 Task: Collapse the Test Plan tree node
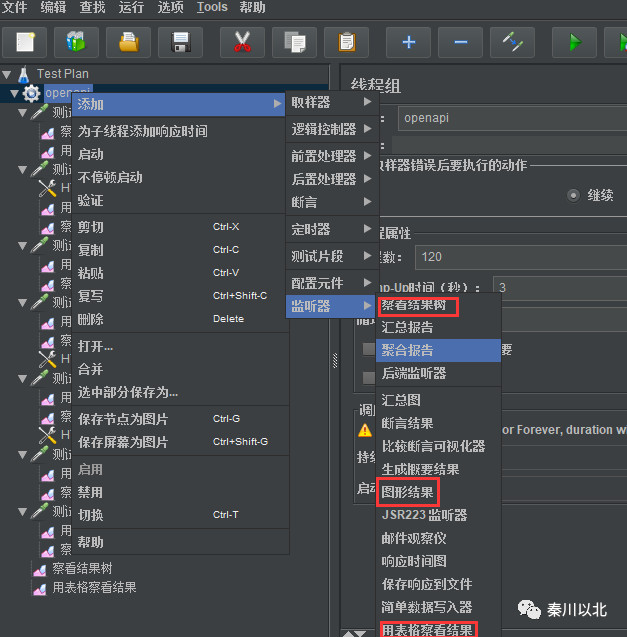7,74
